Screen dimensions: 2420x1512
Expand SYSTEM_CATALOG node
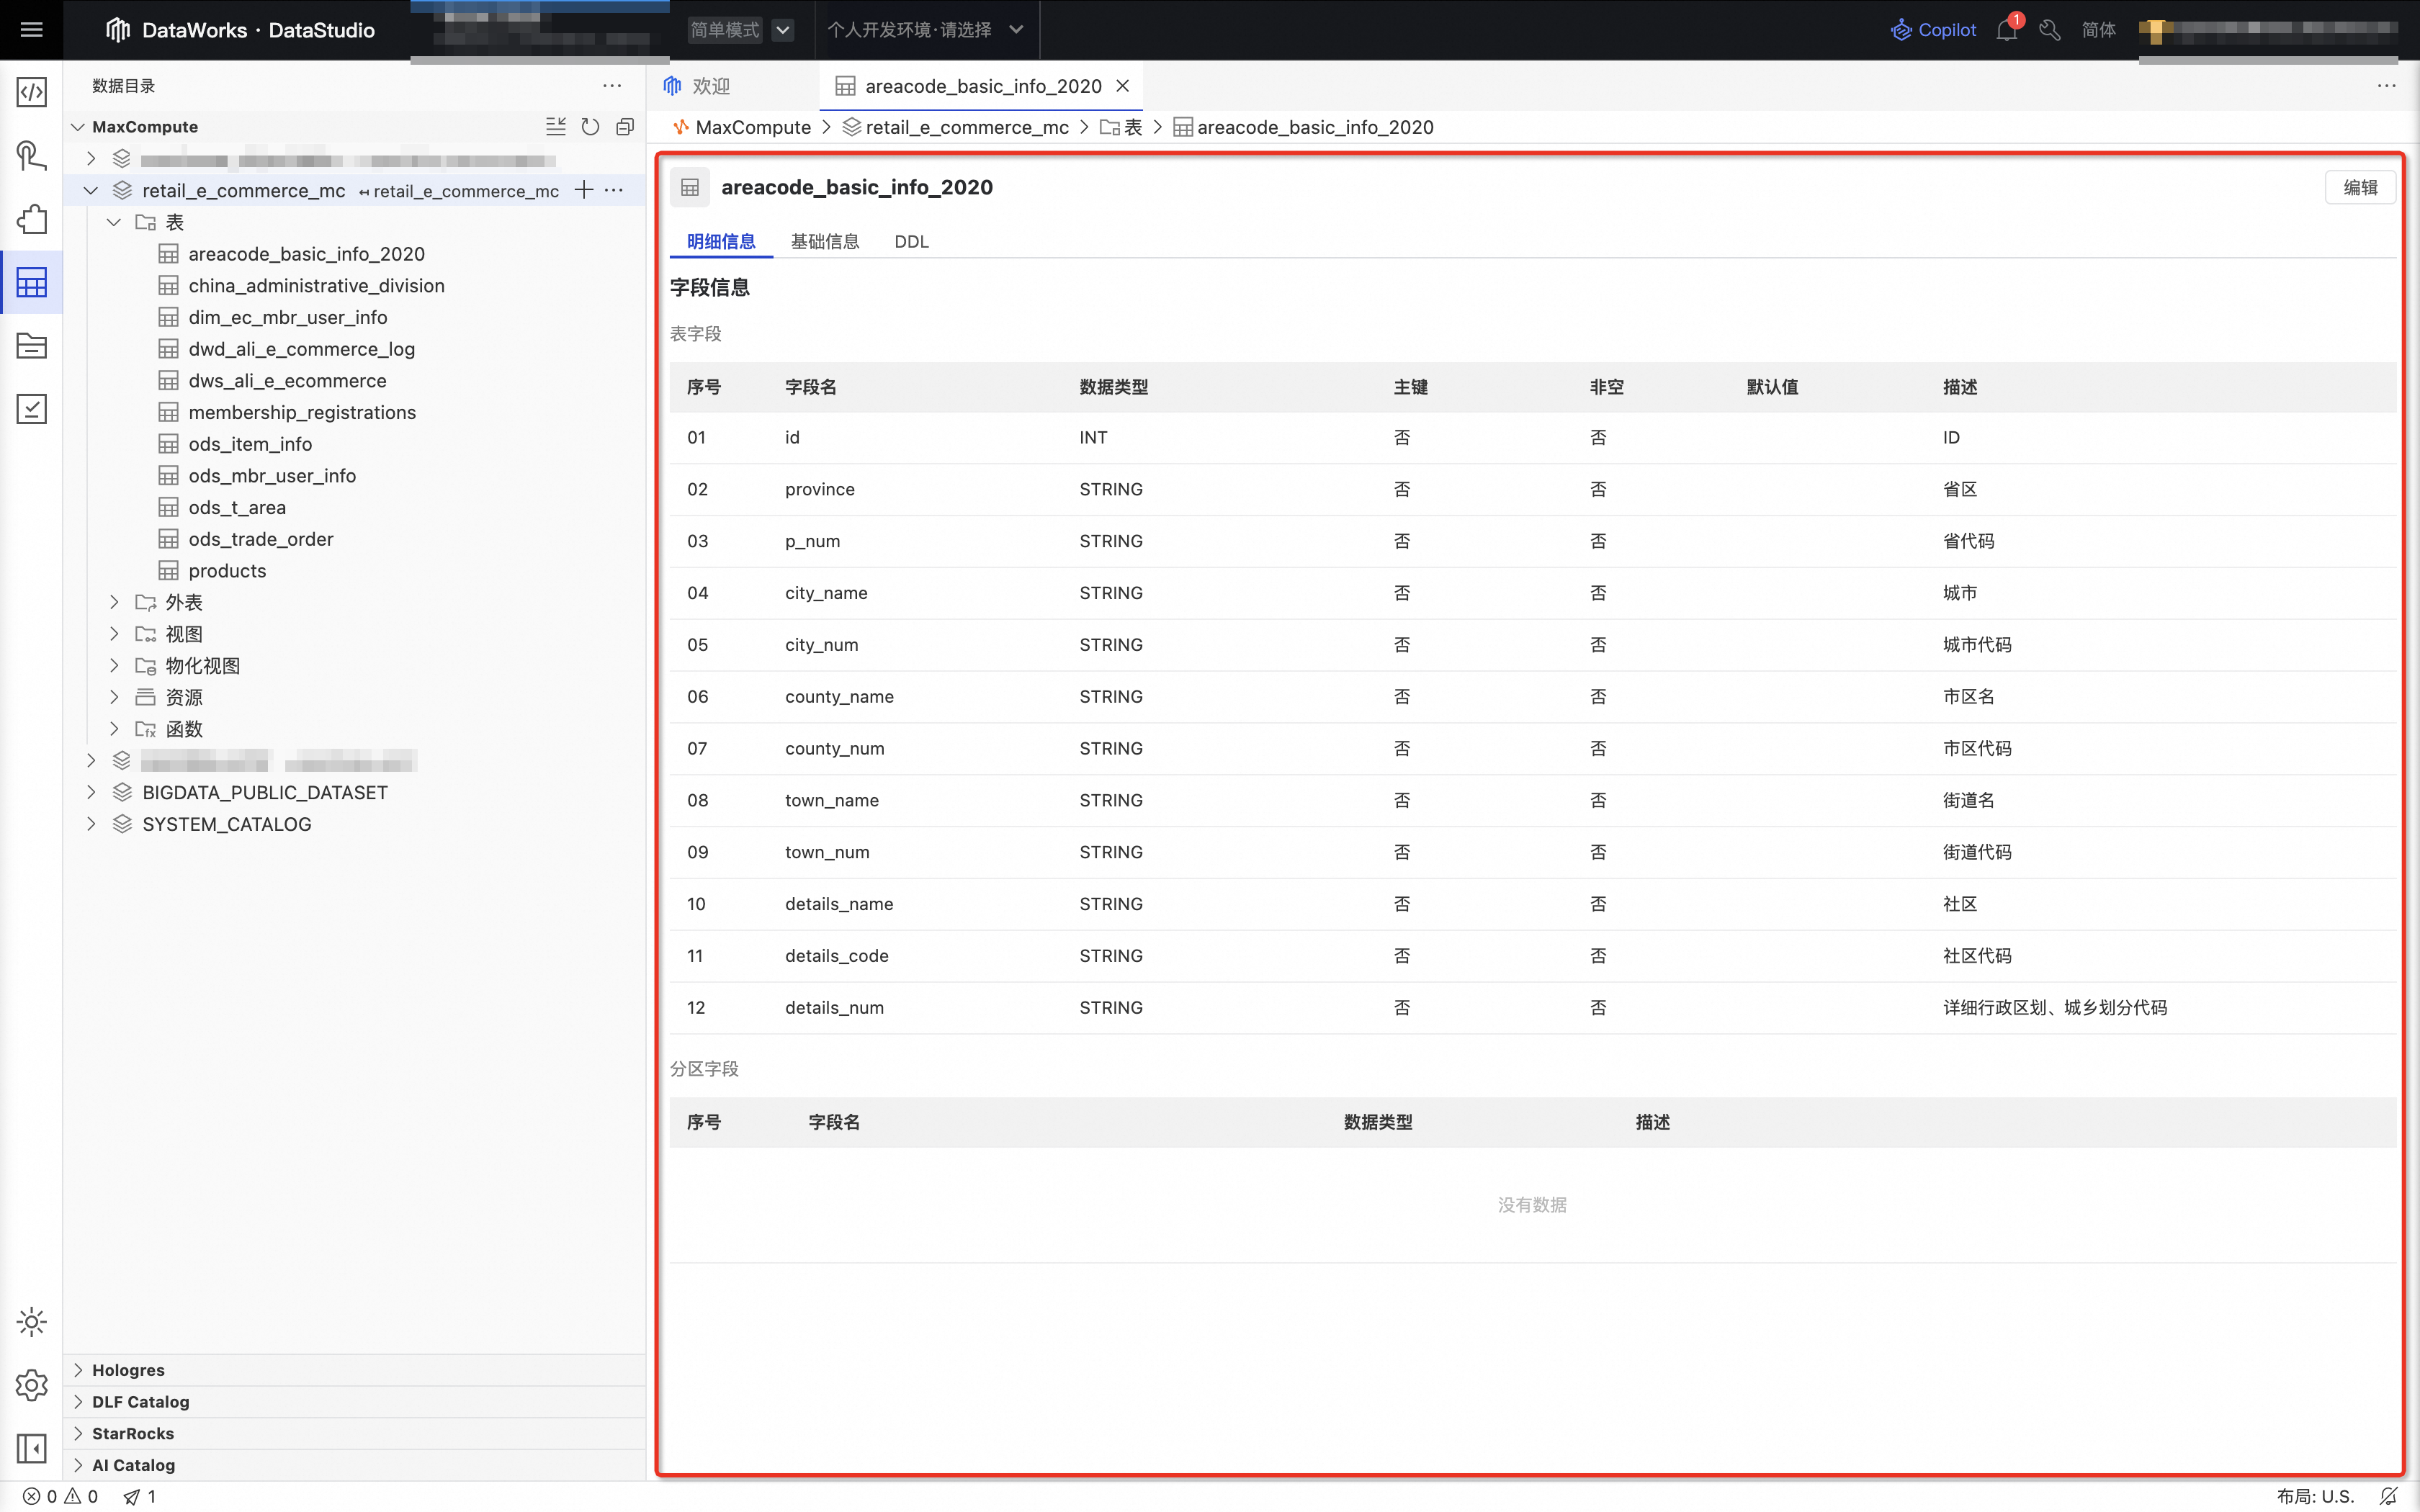(91, 824)
